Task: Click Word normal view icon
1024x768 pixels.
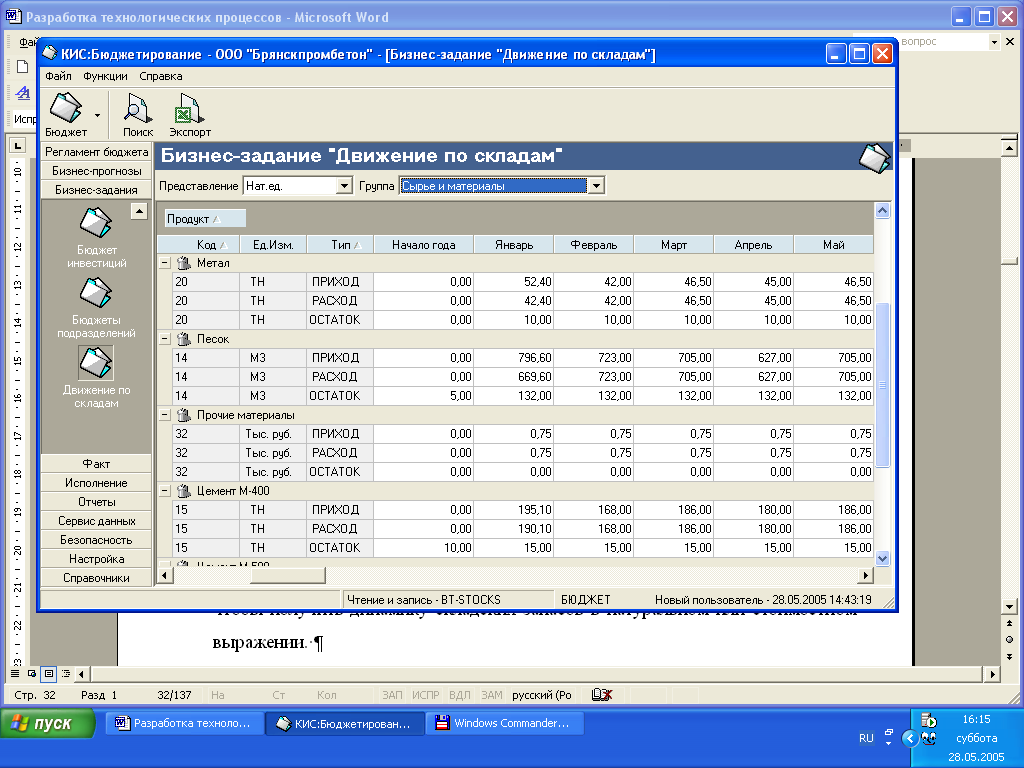Action: (15, 673)
